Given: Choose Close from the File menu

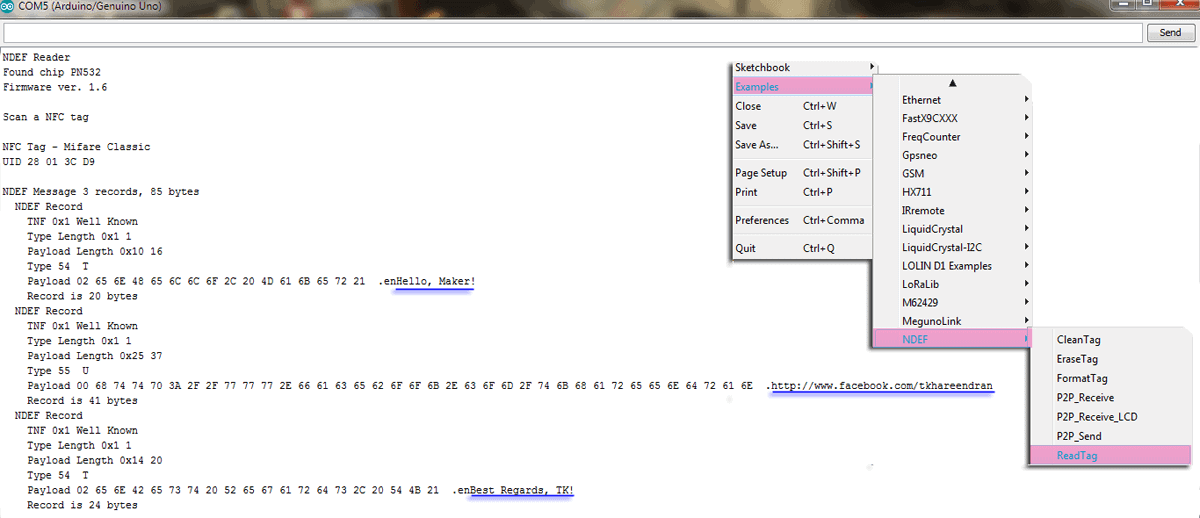Looking at the screenshot, I should (804, 106).
